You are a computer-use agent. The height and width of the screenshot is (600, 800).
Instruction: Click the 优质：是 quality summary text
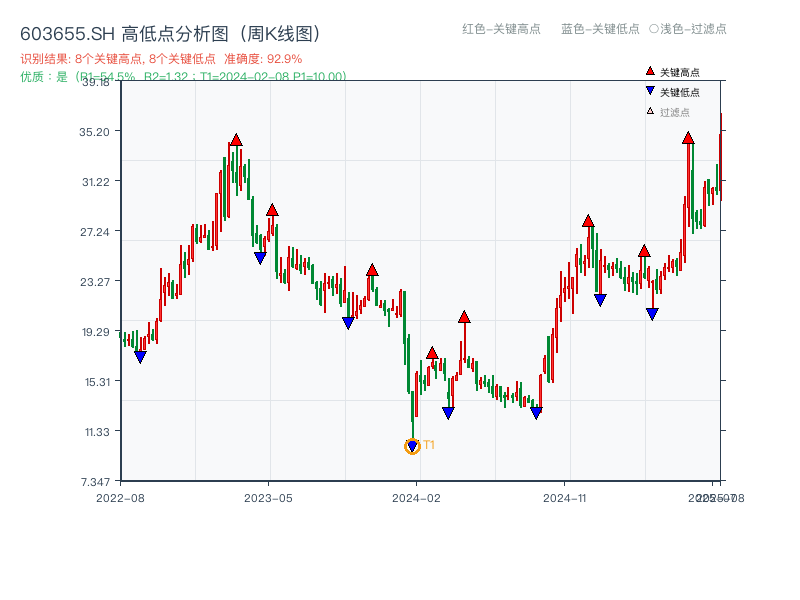40,74
